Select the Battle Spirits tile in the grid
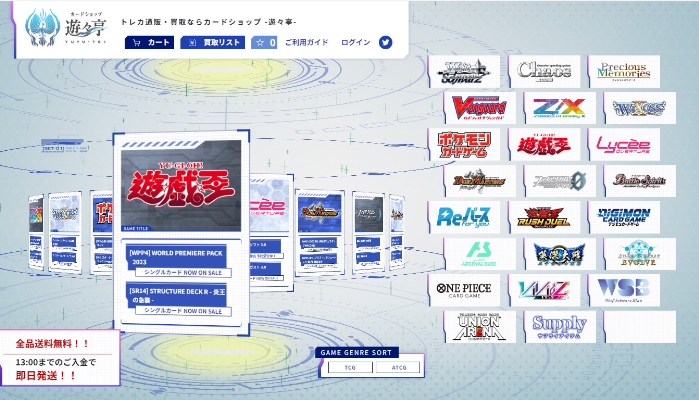 tap(640, 181)
